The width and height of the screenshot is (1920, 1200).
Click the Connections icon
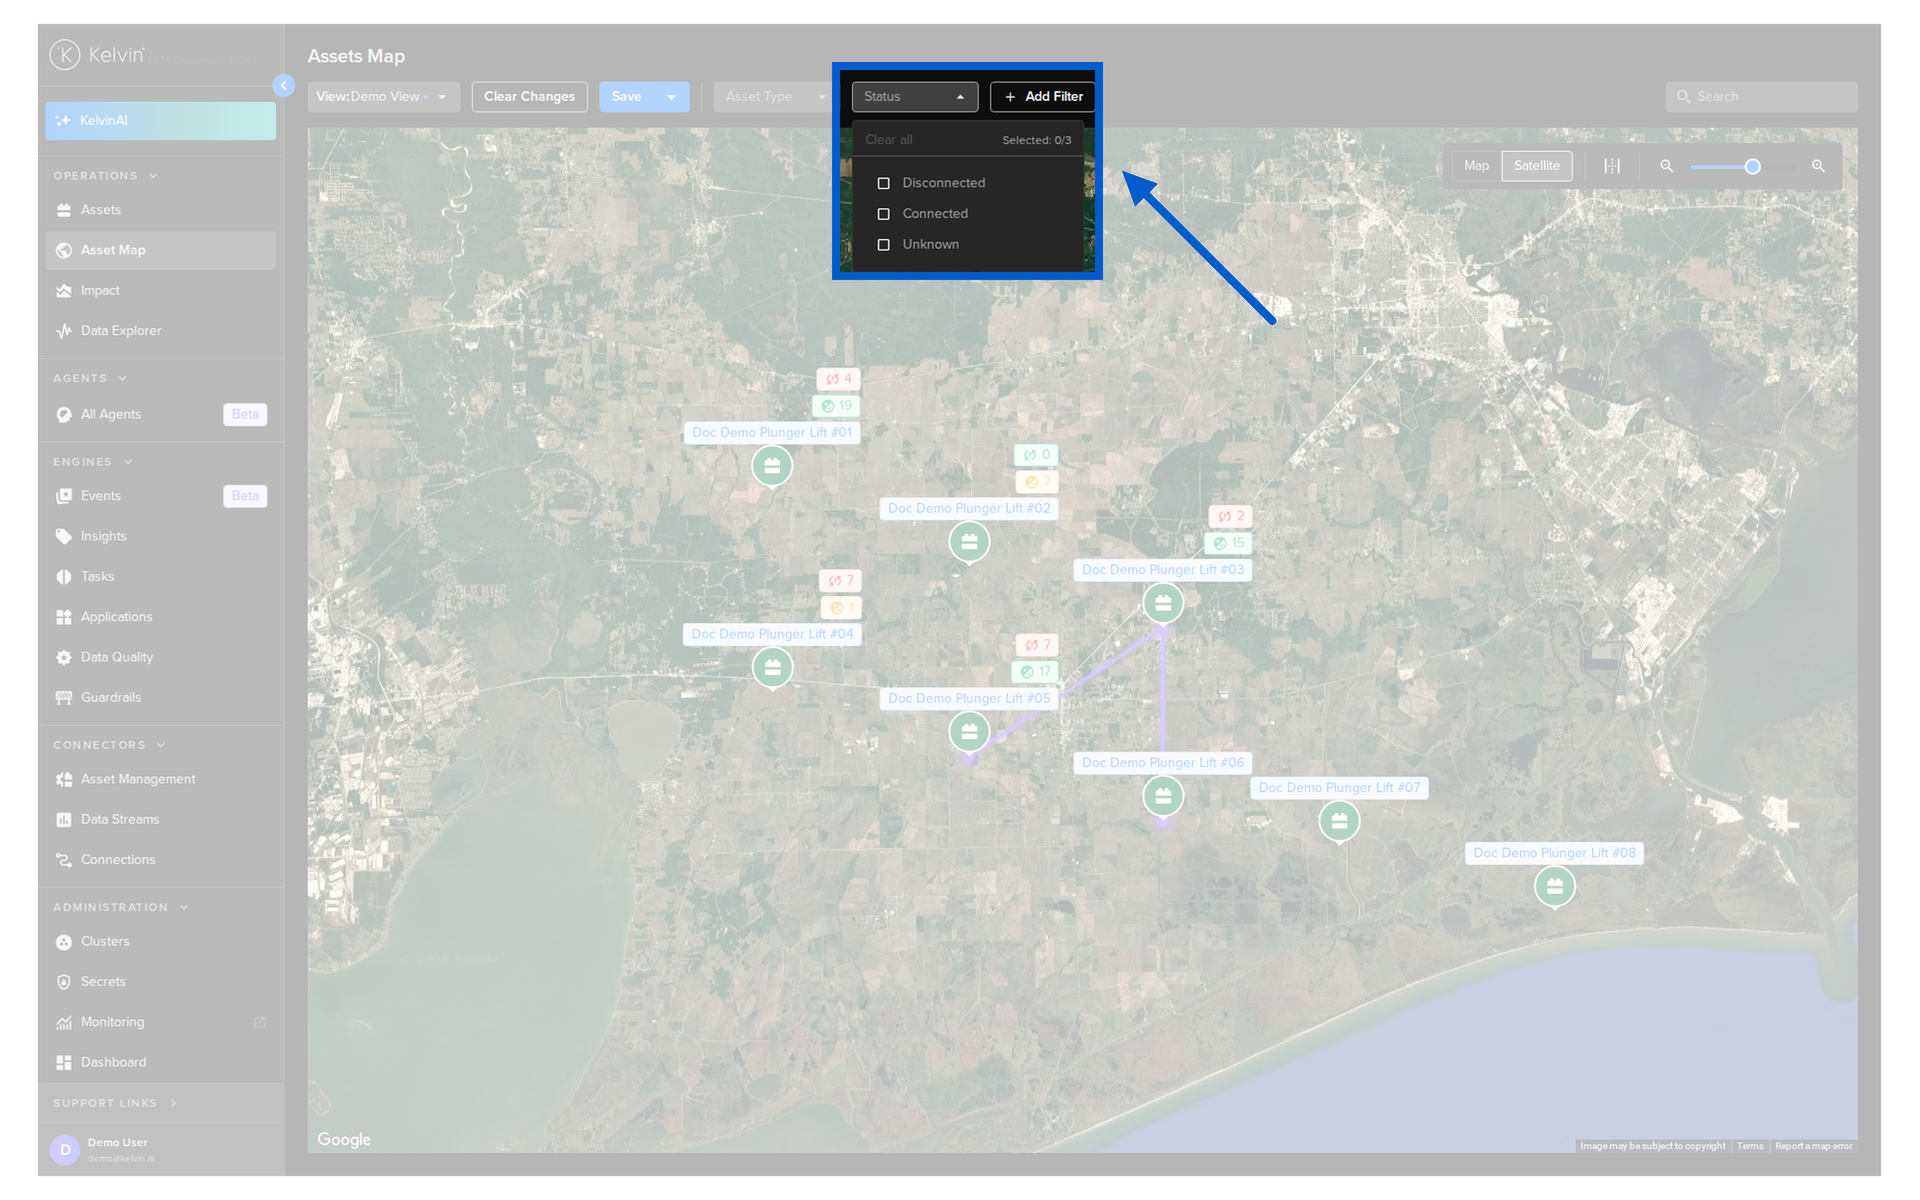[64, 860]
